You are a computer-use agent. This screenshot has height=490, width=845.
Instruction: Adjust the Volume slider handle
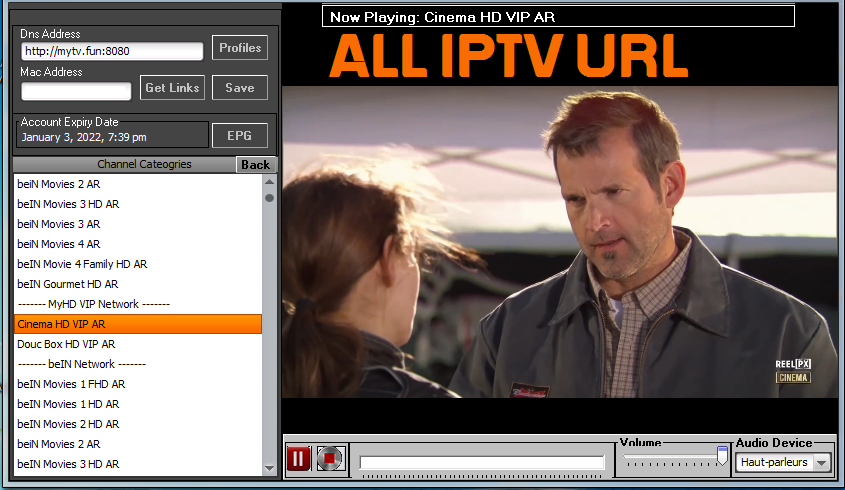[722, 456]
